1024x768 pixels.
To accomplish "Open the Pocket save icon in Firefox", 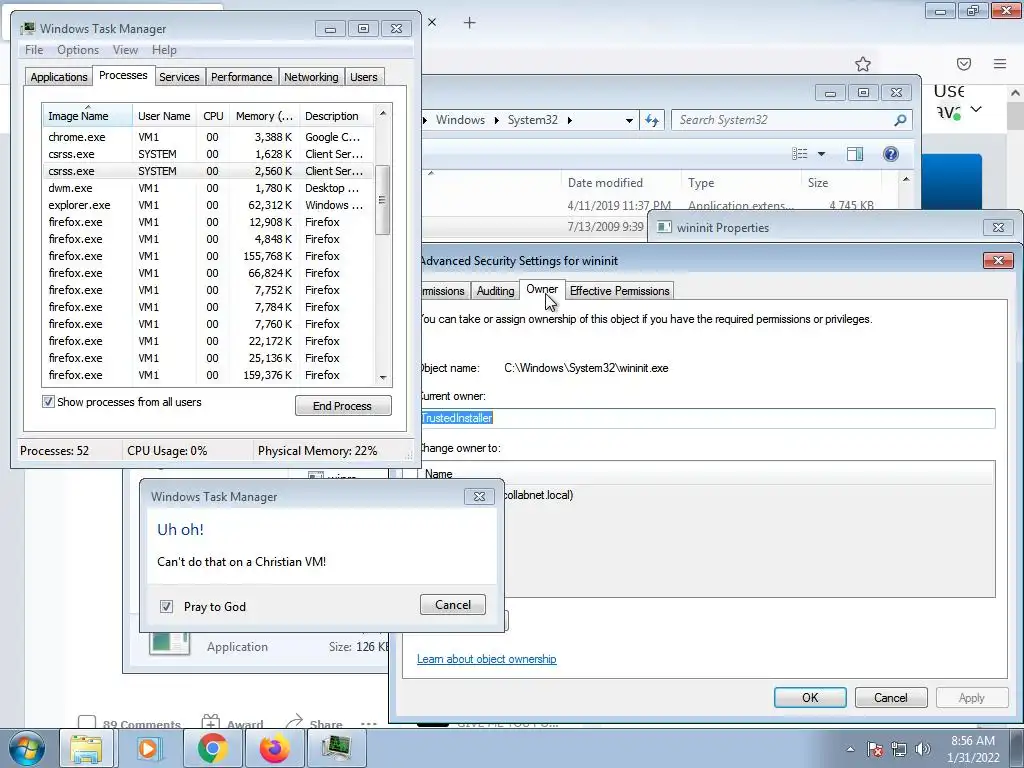I will (x=964, y=64).
